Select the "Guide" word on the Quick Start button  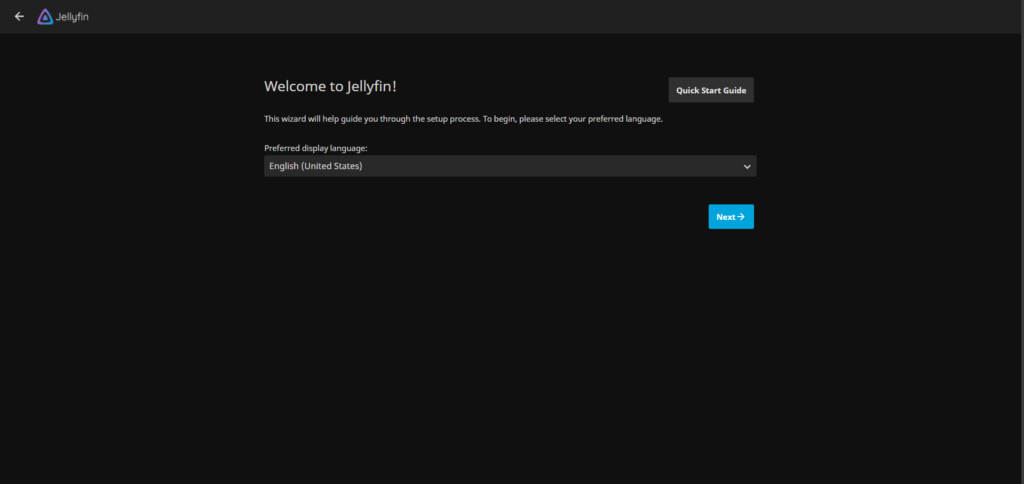(x=734, y=91)
